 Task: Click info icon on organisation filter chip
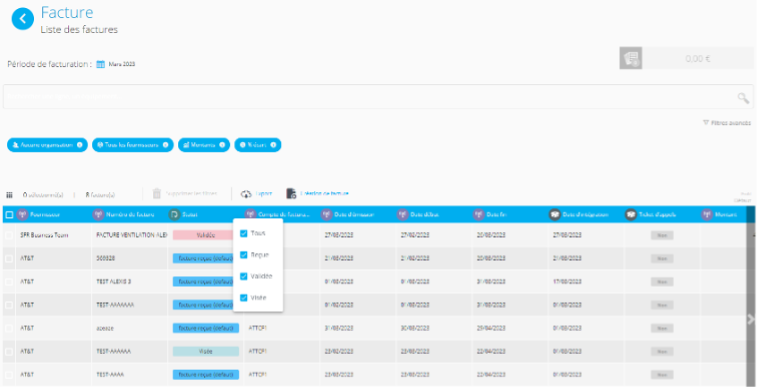80,145
